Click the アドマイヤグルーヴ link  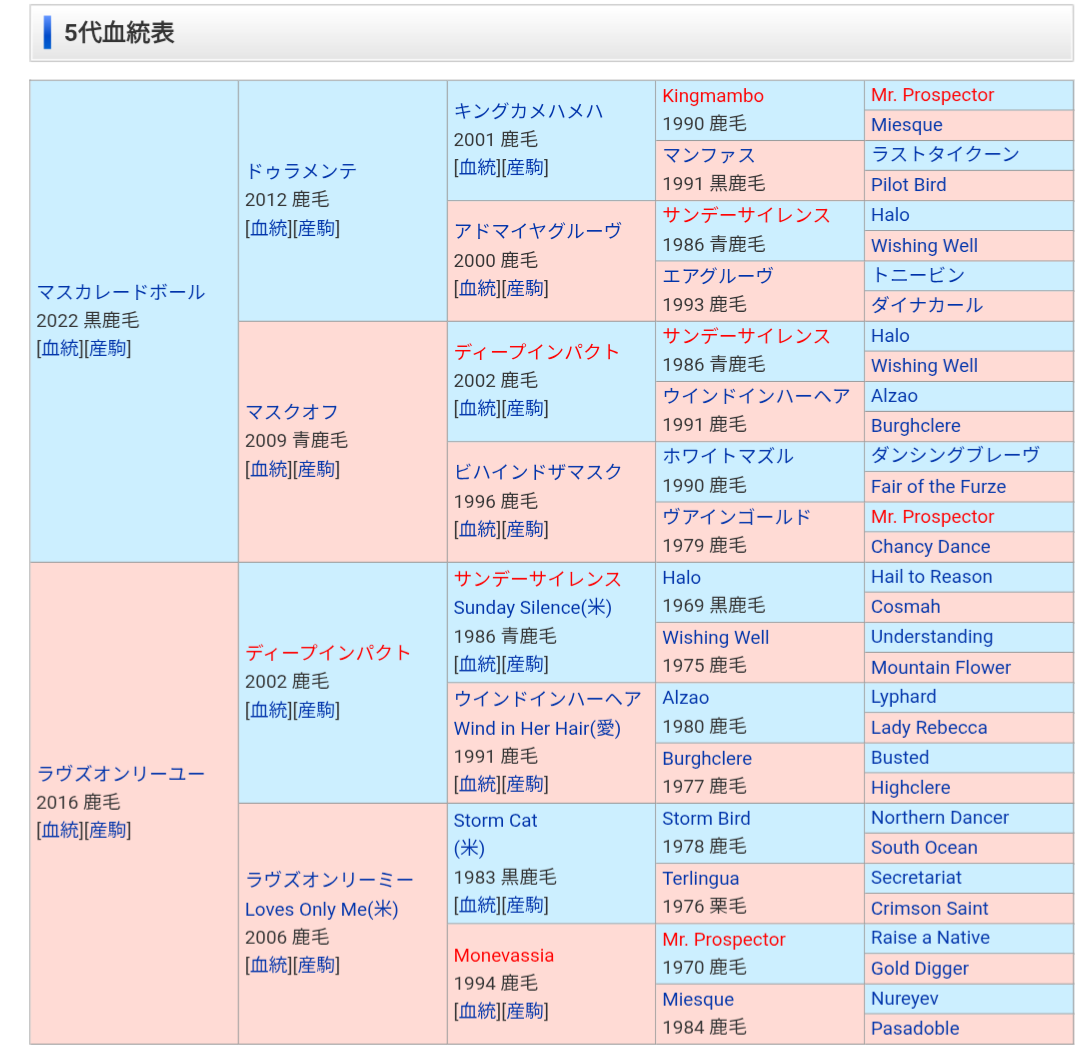point(538,231)
